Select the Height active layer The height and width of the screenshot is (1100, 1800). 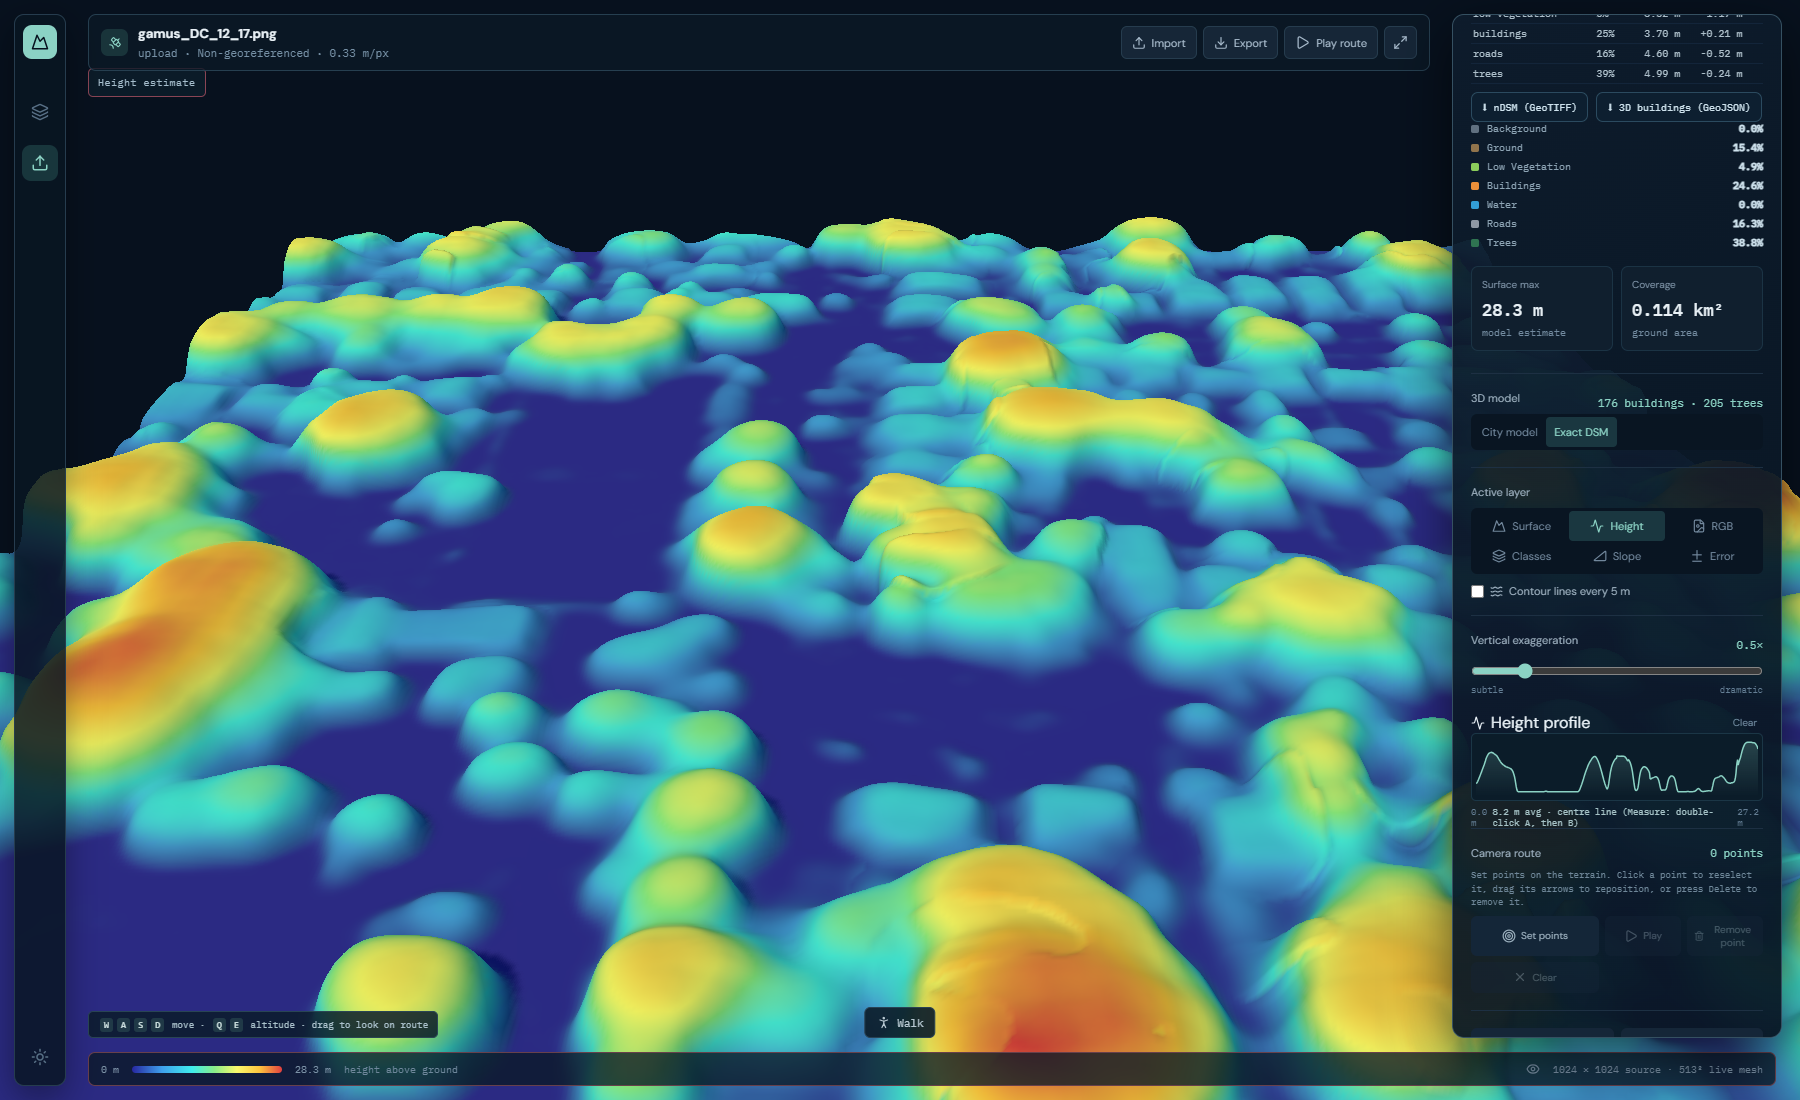click(1617, 526)
